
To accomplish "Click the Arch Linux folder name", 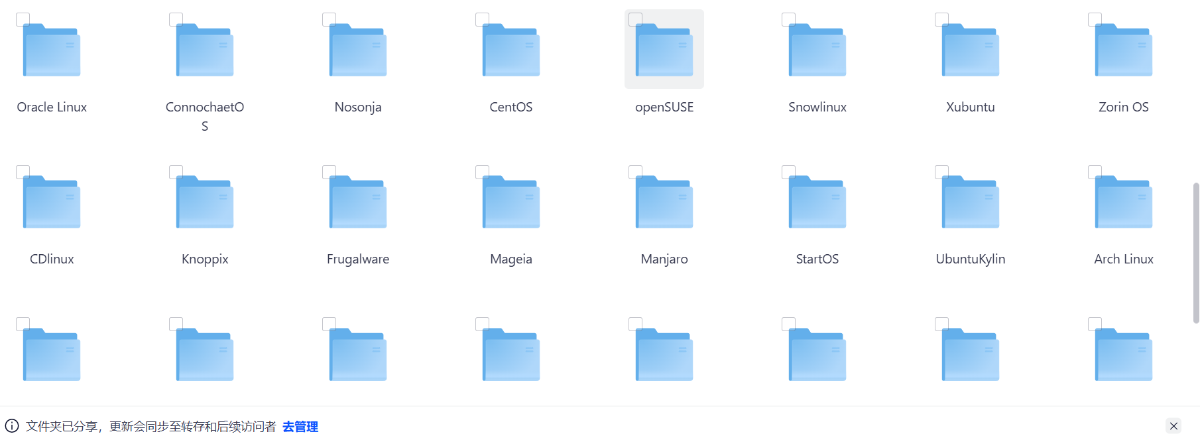I will (x=1123, y=259).
